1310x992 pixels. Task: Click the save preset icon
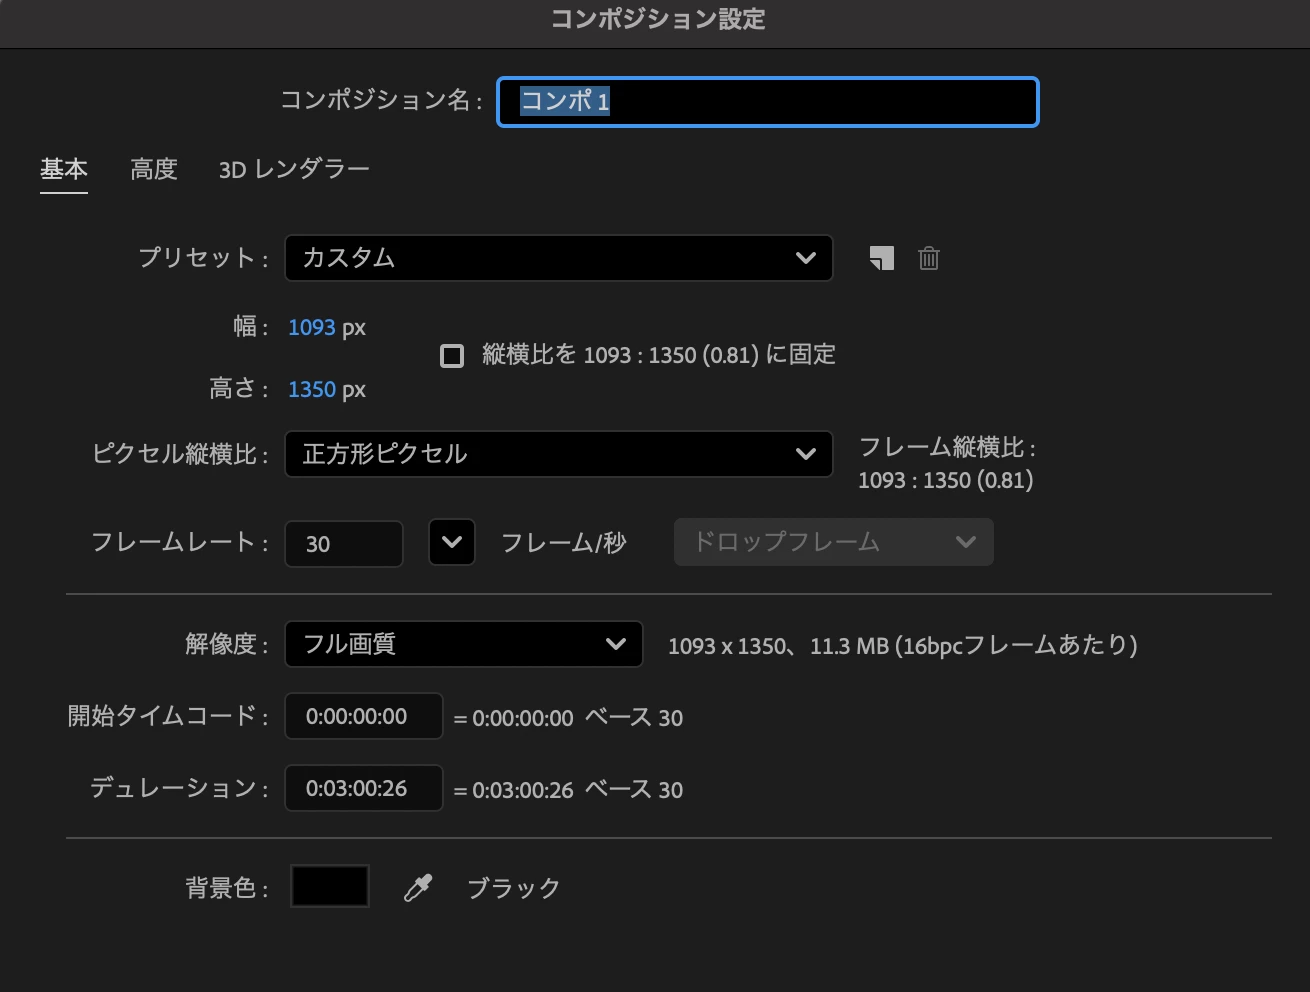881,258
